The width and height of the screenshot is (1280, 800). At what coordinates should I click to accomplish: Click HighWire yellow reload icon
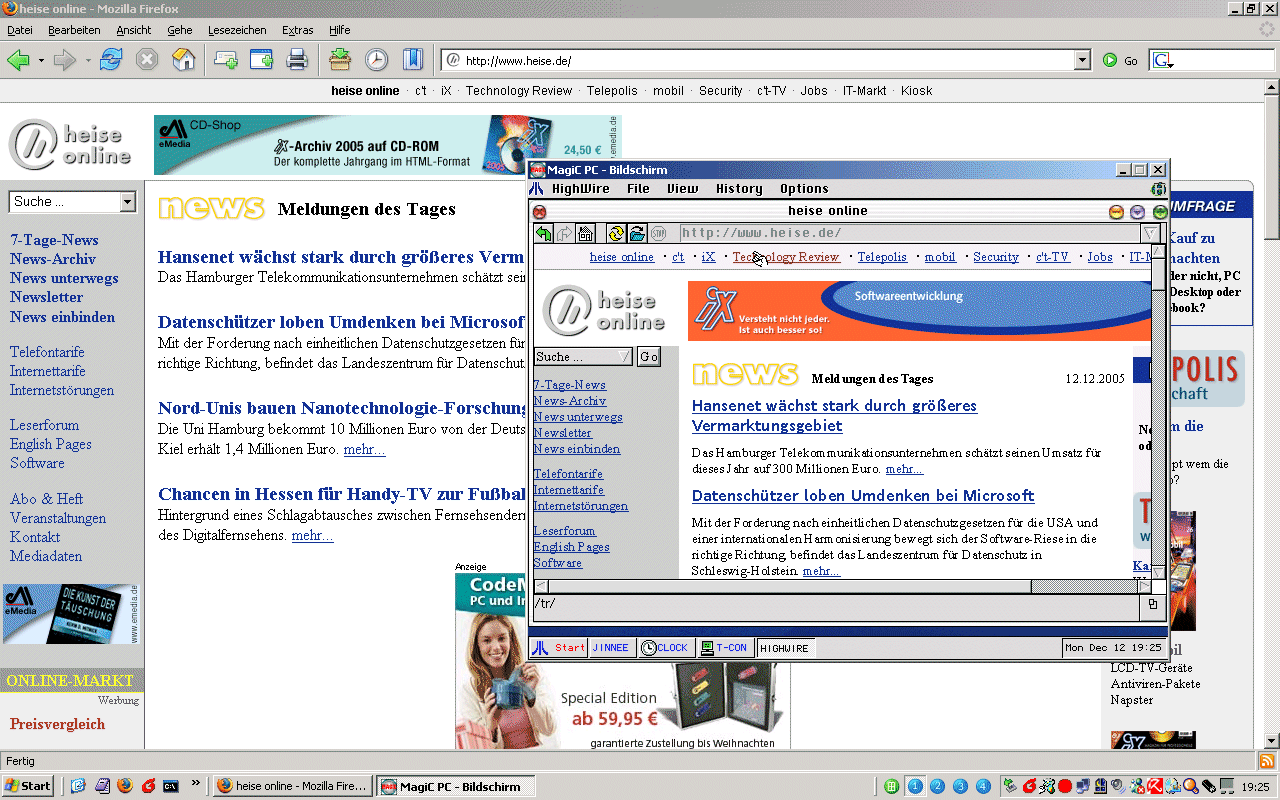616,233
